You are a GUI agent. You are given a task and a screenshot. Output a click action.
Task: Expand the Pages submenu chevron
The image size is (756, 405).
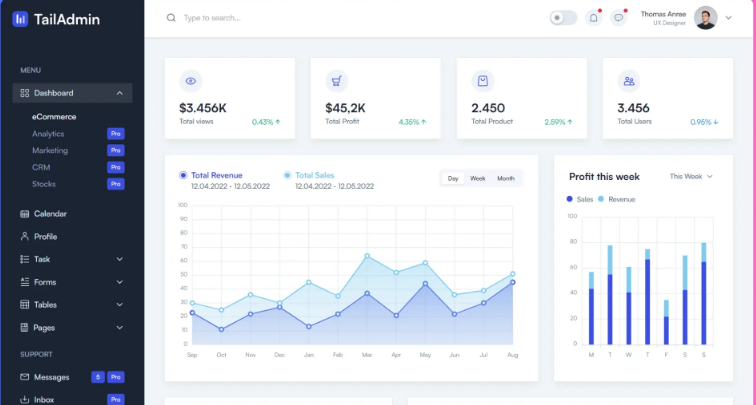point(120,327)
